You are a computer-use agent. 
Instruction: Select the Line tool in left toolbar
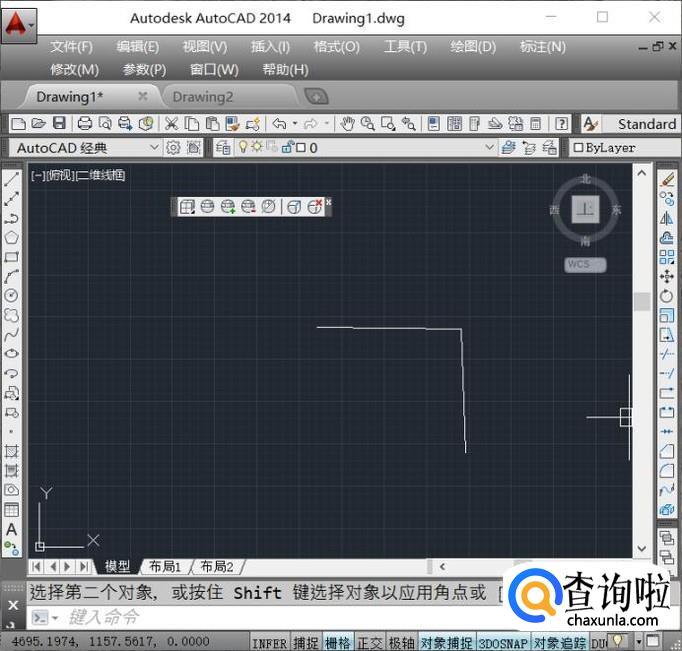pos(12,180)
